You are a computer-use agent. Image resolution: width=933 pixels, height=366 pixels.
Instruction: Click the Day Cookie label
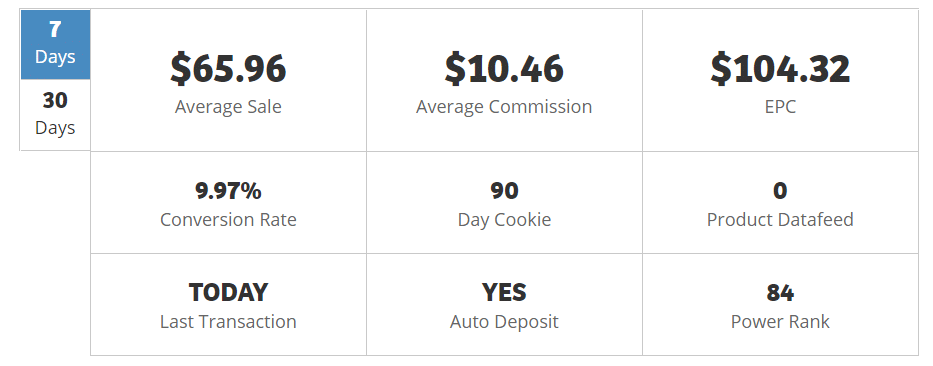point(504,220)
